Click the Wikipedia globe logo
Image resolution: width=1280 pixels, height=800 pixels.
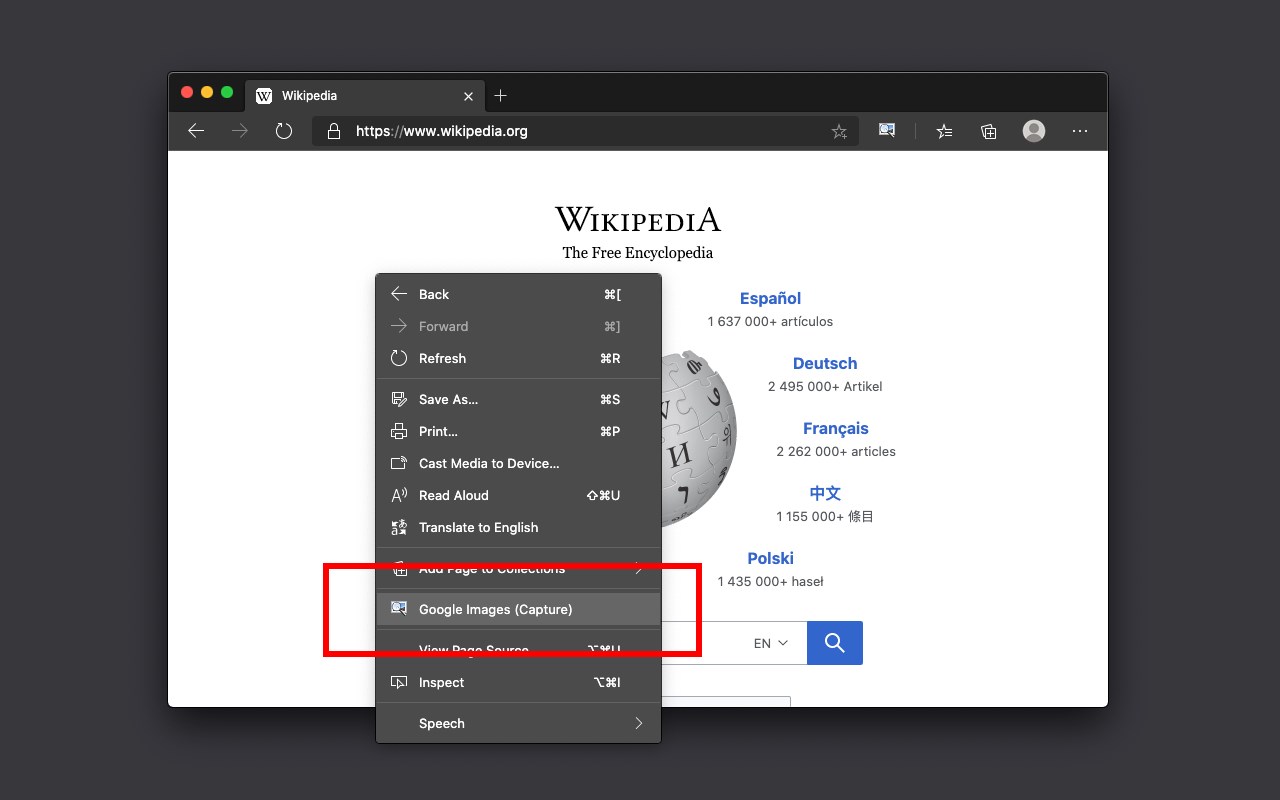[699, 438]
